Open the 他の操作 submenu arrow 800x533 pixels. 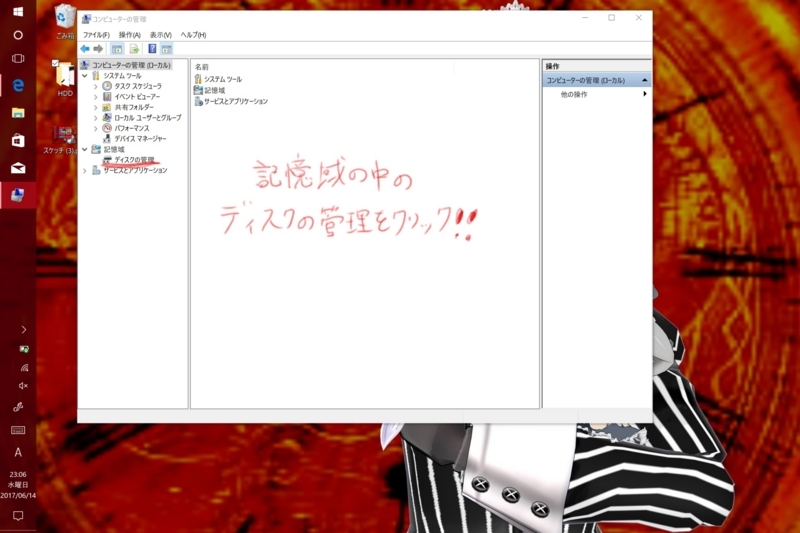(x=645, y=94)
